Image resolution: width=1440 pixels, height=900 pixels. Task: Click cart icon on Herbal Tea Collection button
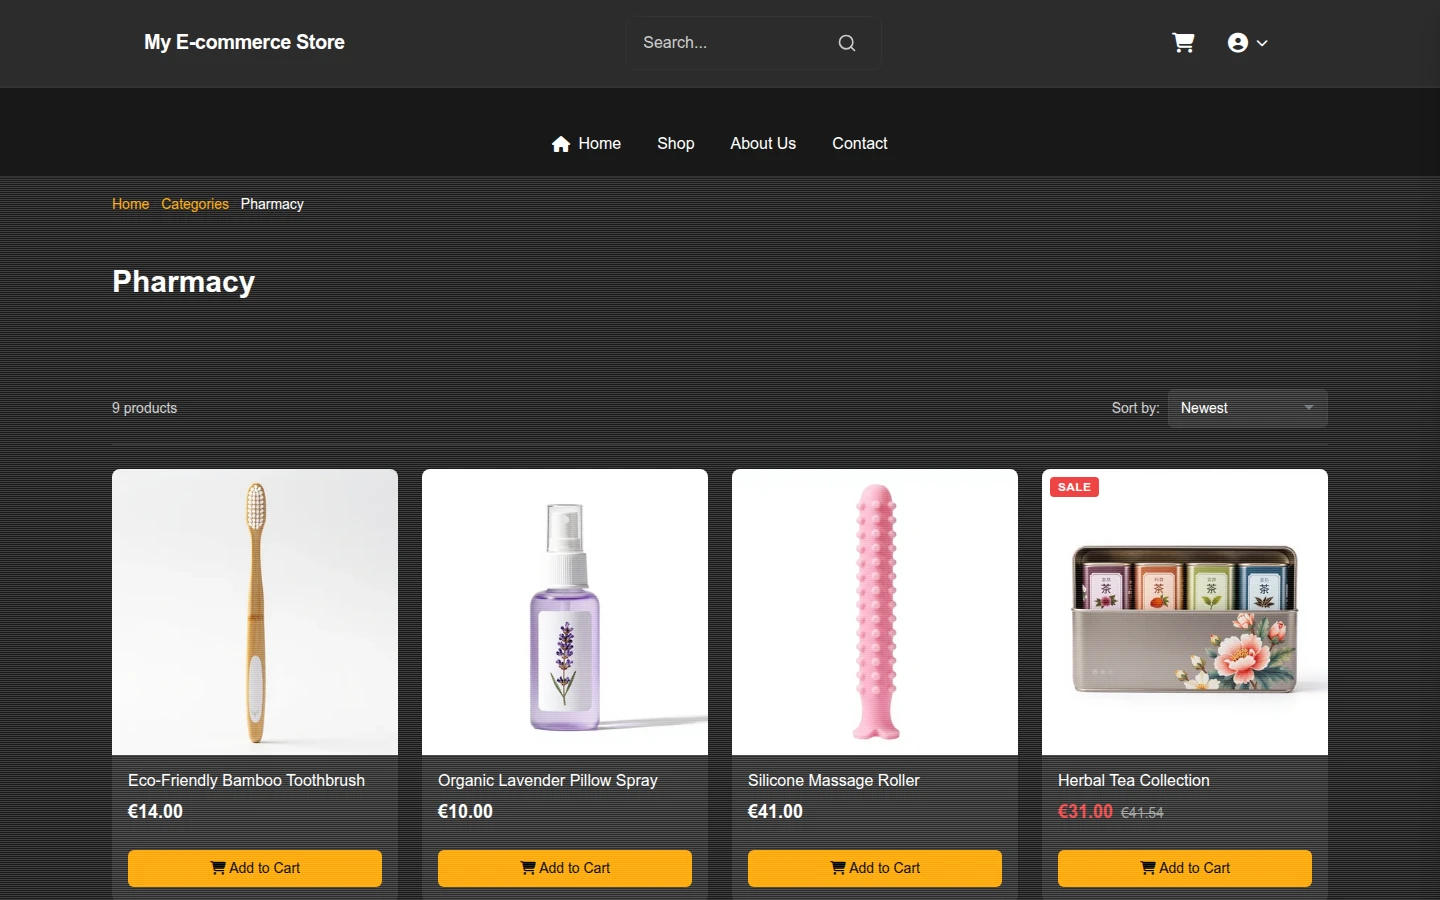[1148, 868]
